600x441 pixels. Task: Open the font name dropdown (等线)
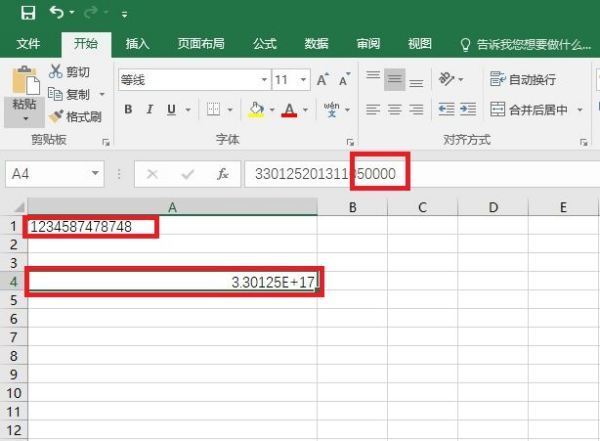tap(264, 80)
